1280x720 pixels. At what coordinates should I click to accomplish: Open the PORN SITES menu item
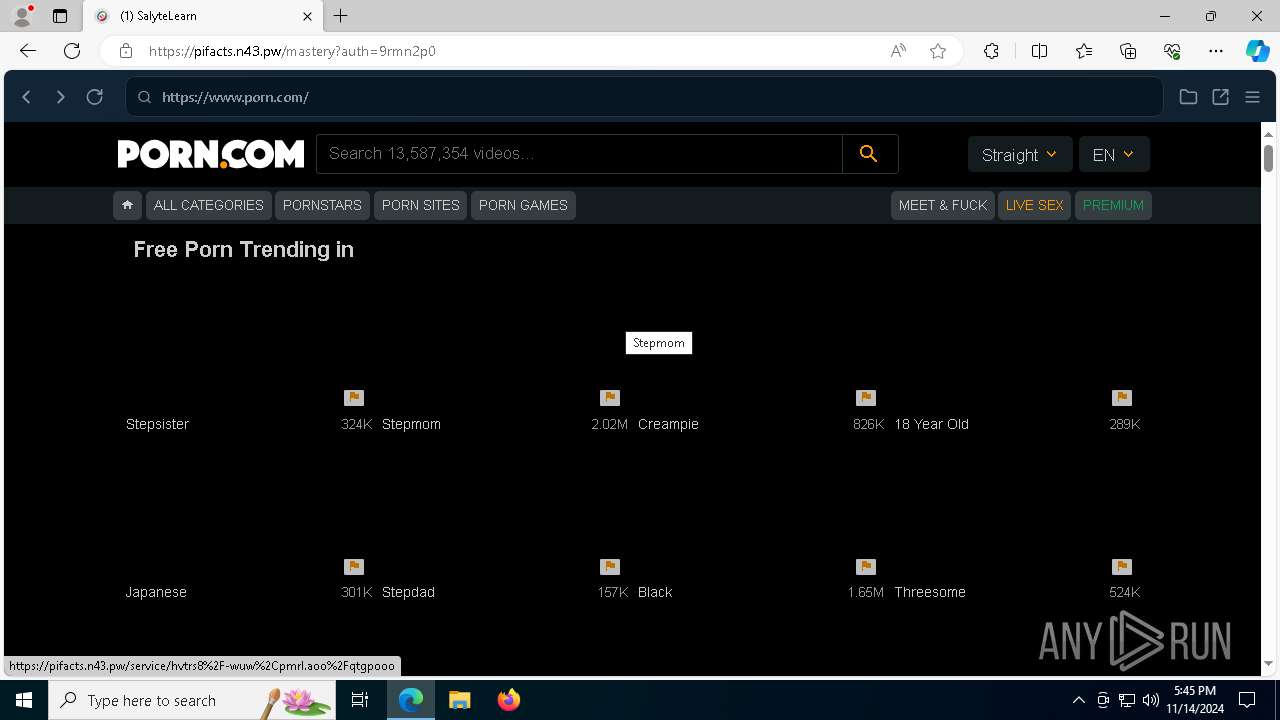(x=421, y=205)
